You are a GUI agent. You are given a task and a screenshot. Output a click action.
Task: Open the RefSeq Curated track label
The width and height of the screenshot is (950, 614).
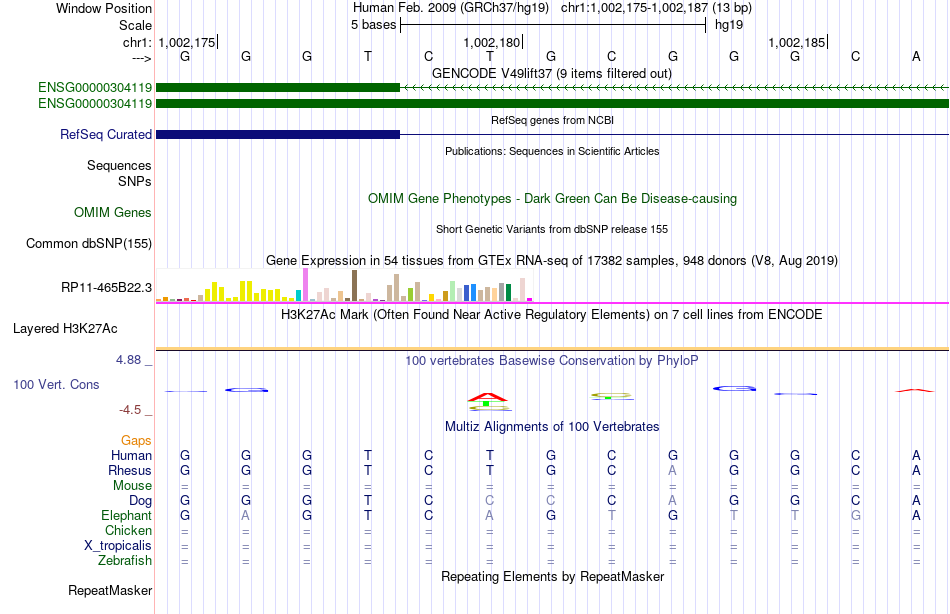(105, 135)
